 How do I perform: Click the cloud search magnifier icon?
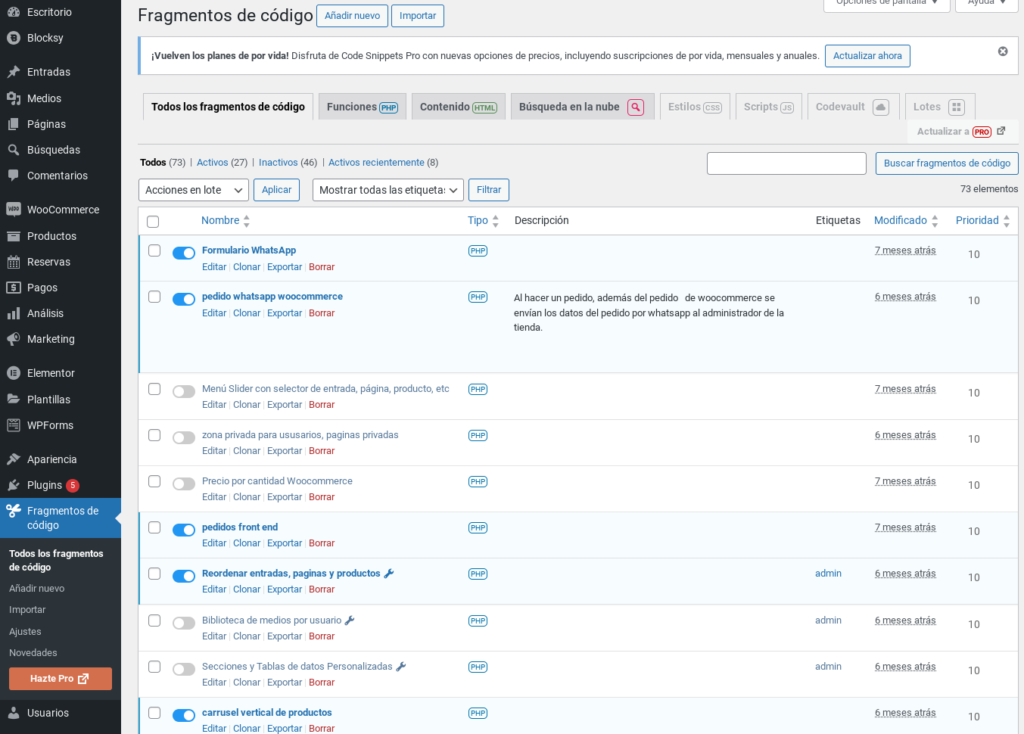(635, 107)
